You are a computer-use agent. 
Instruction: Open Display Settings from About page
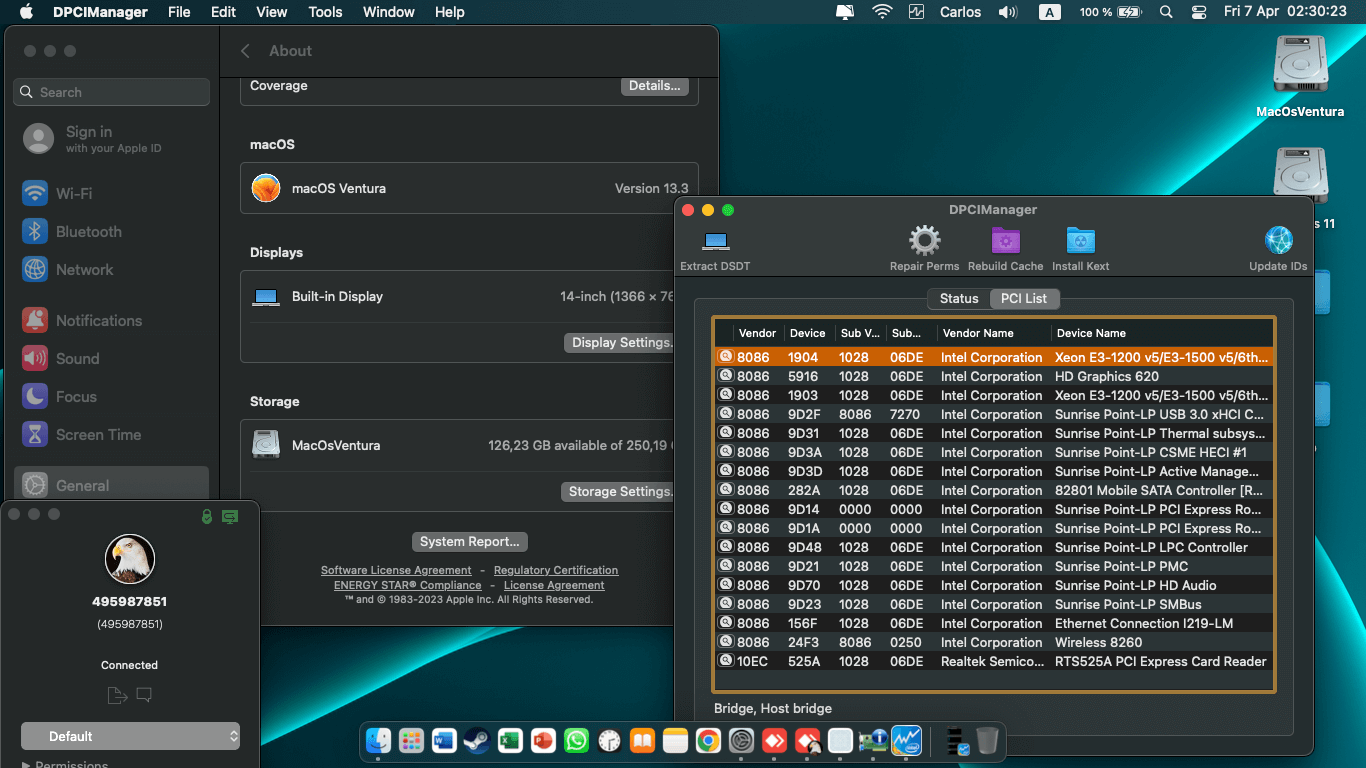622,342
